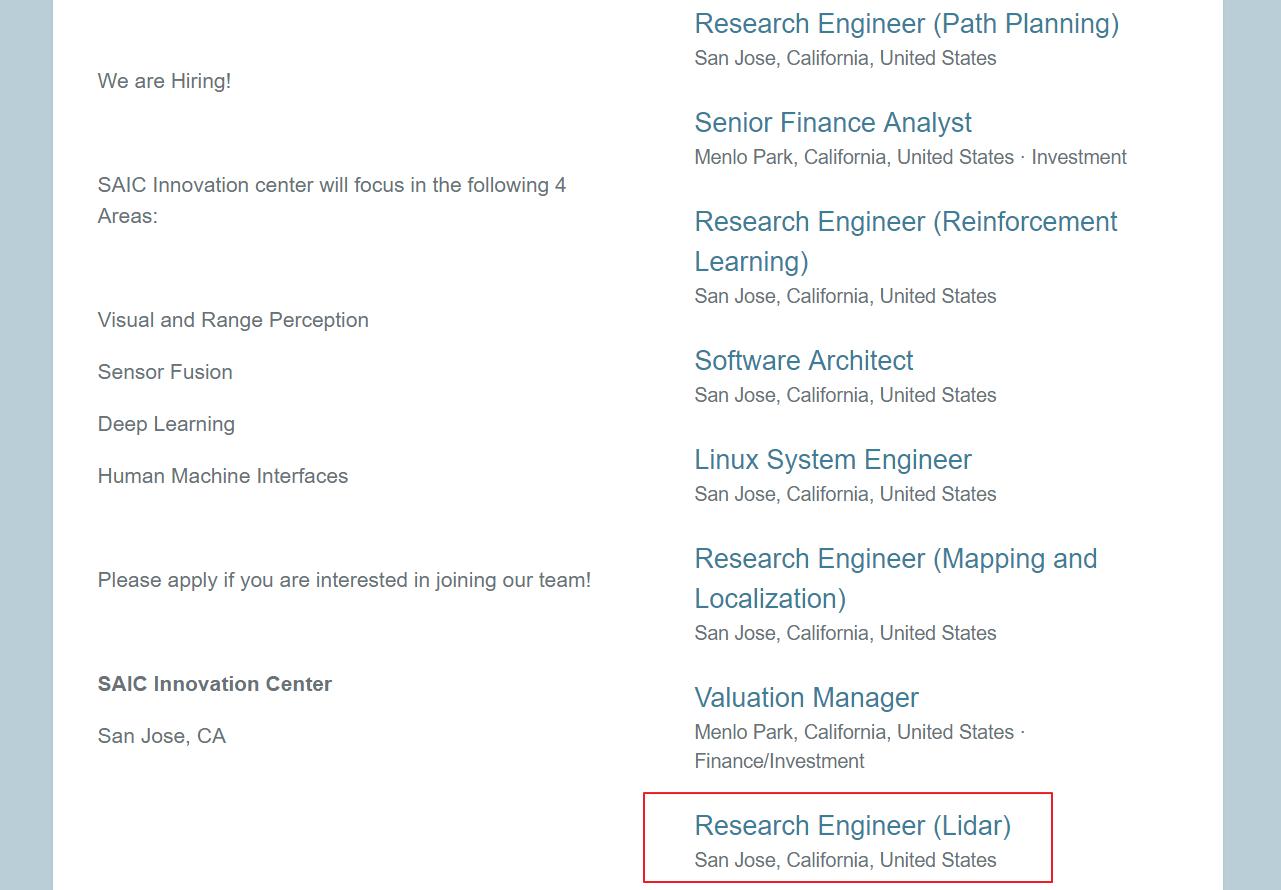Select the Software Architect job link
This screenshot has height=890, width=1281.
[x=803, y=361]
